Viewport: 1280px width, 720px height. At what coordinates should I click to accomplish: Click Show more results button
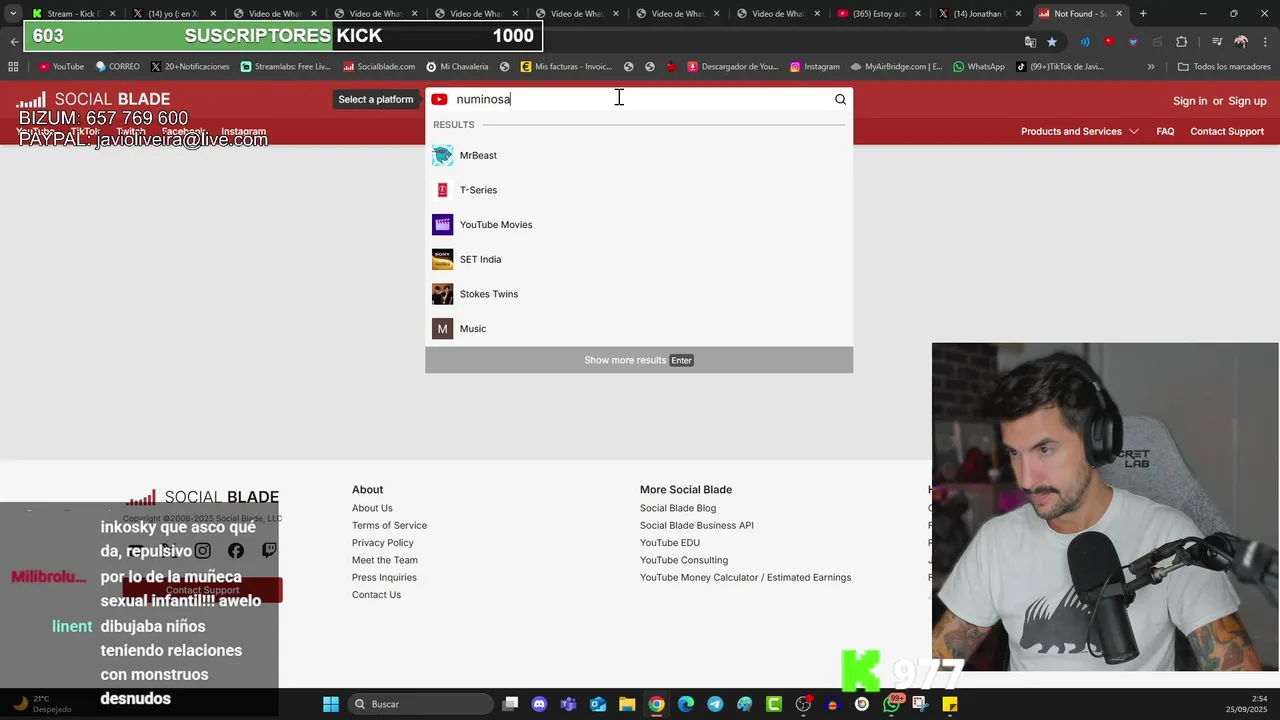coord(639,360)
